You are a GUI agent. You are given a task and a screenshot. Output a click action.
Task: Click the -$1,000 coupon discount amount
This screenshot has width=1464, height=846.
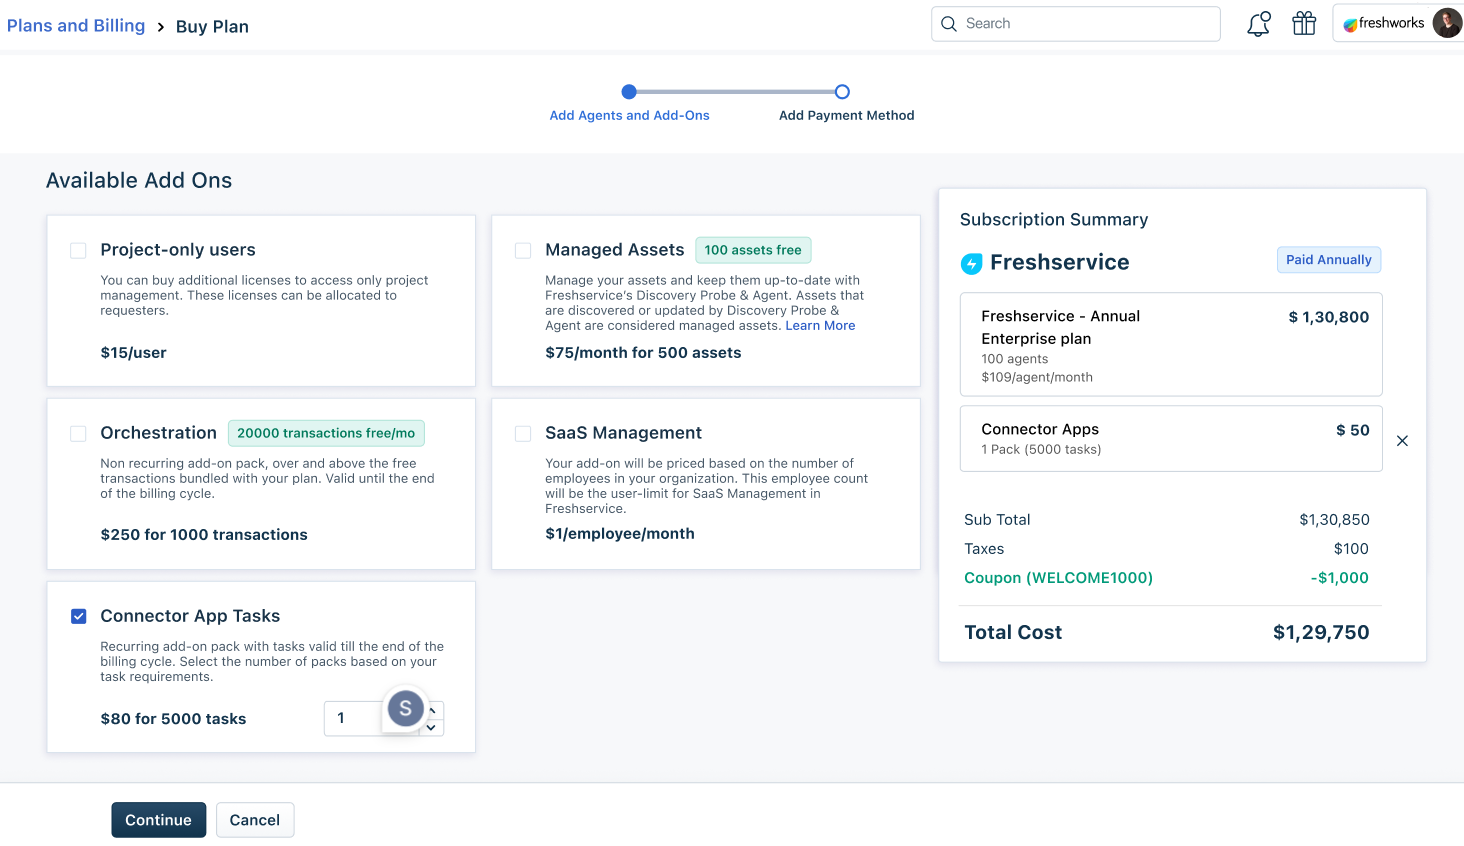click(x=1340, y=578)
